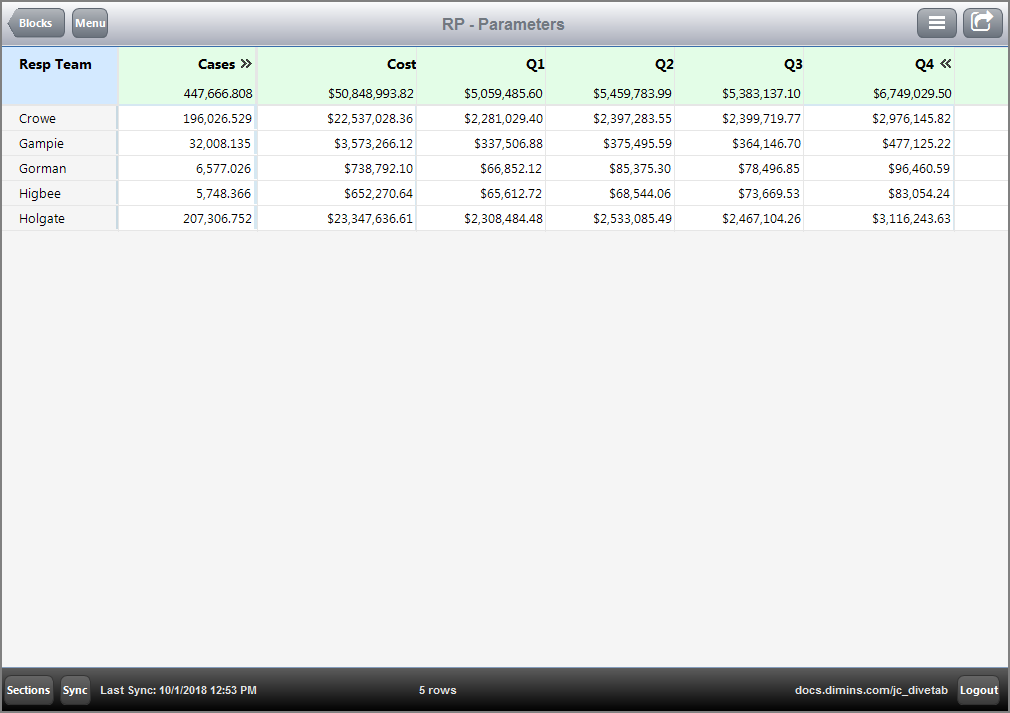Open the hamburger options menu
This screenshot has width=1010, height=713.
[937, 22]
